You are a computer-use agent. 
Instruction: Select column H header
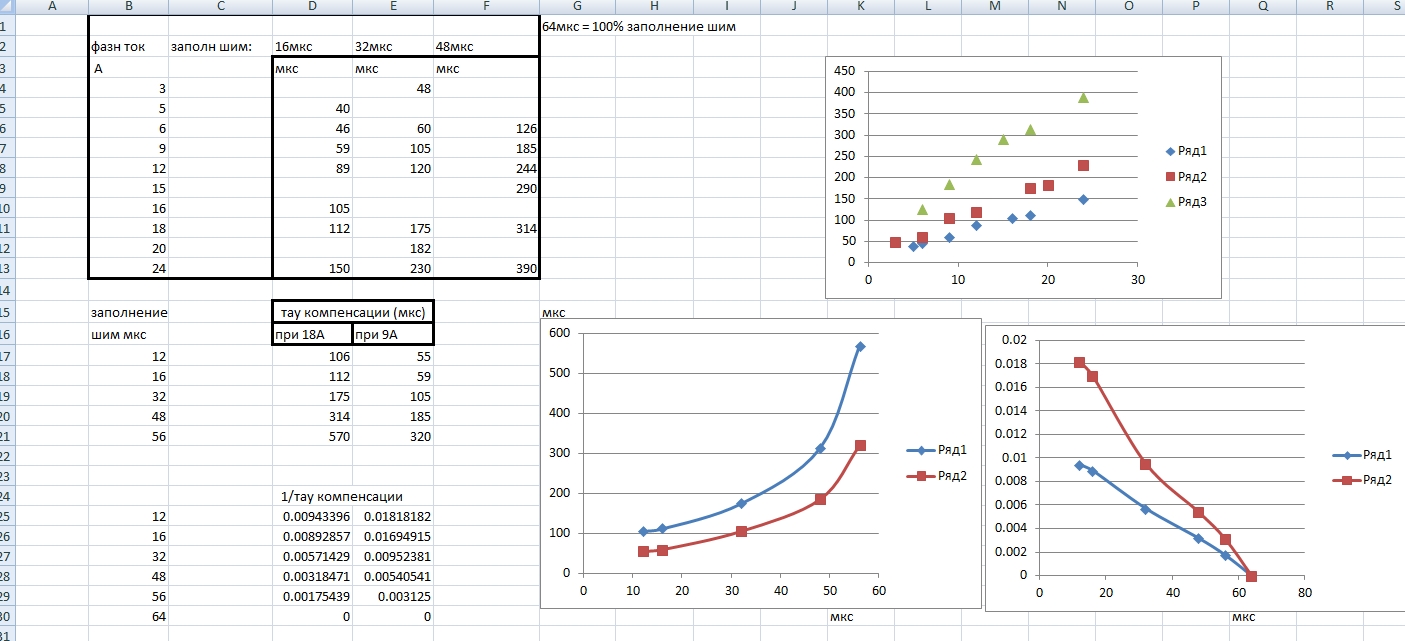point(654,7)
